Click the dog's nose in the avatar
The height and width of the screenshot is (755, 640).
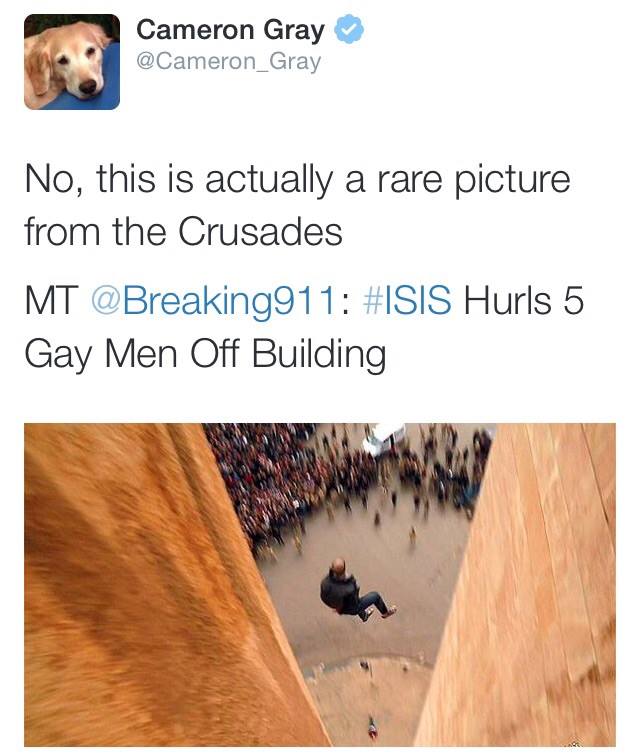point(88,86)
